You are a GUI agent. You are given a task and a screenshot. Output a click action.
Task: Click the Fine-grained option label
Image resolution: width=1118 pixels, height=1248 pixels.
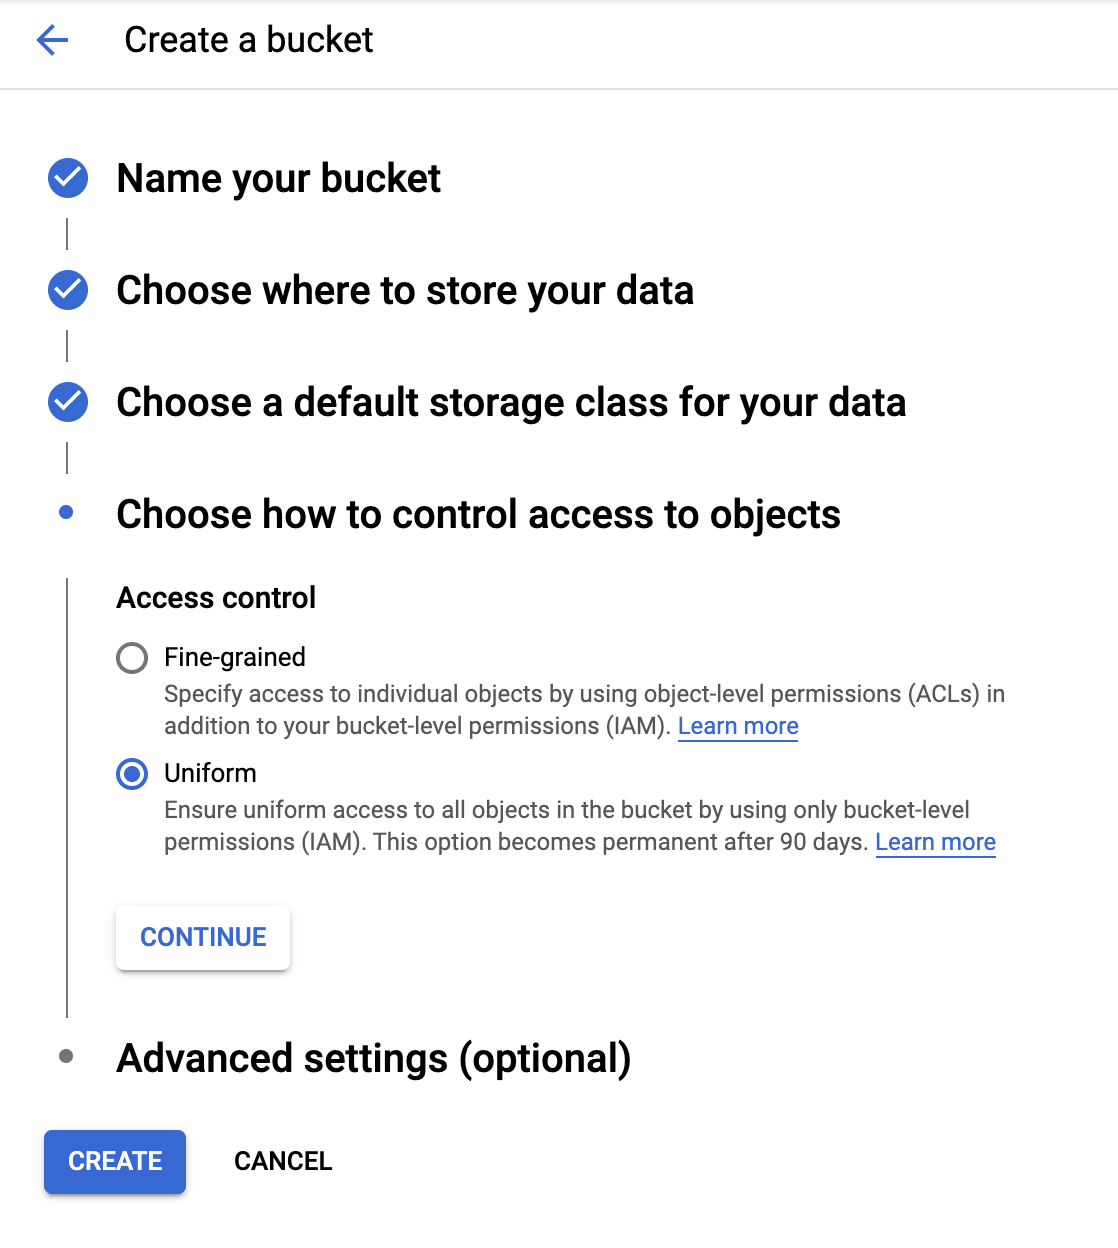[x=235, y=657]
